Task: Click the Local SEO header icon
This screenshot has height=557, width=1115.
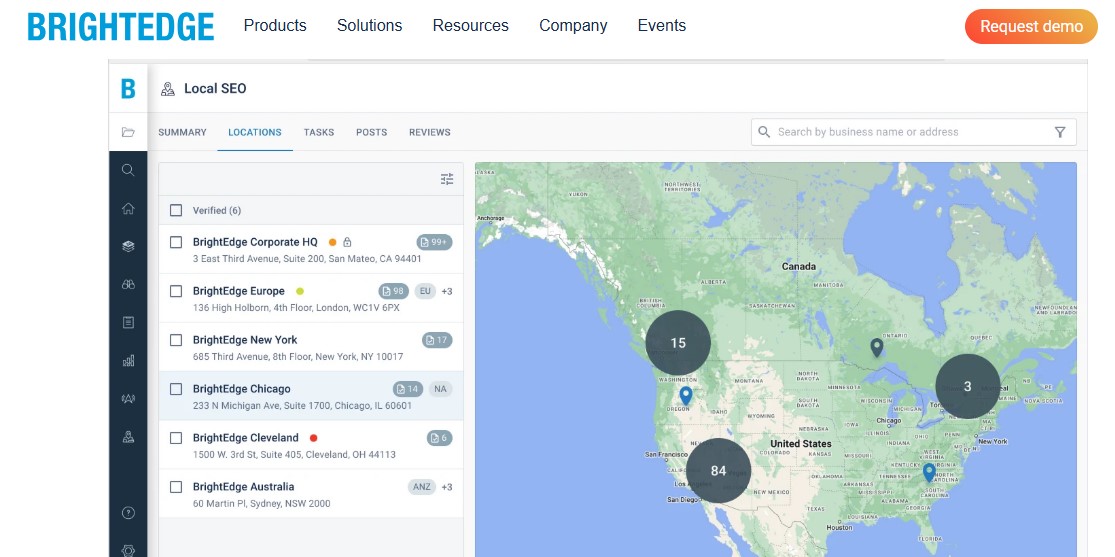Action: 168,89
